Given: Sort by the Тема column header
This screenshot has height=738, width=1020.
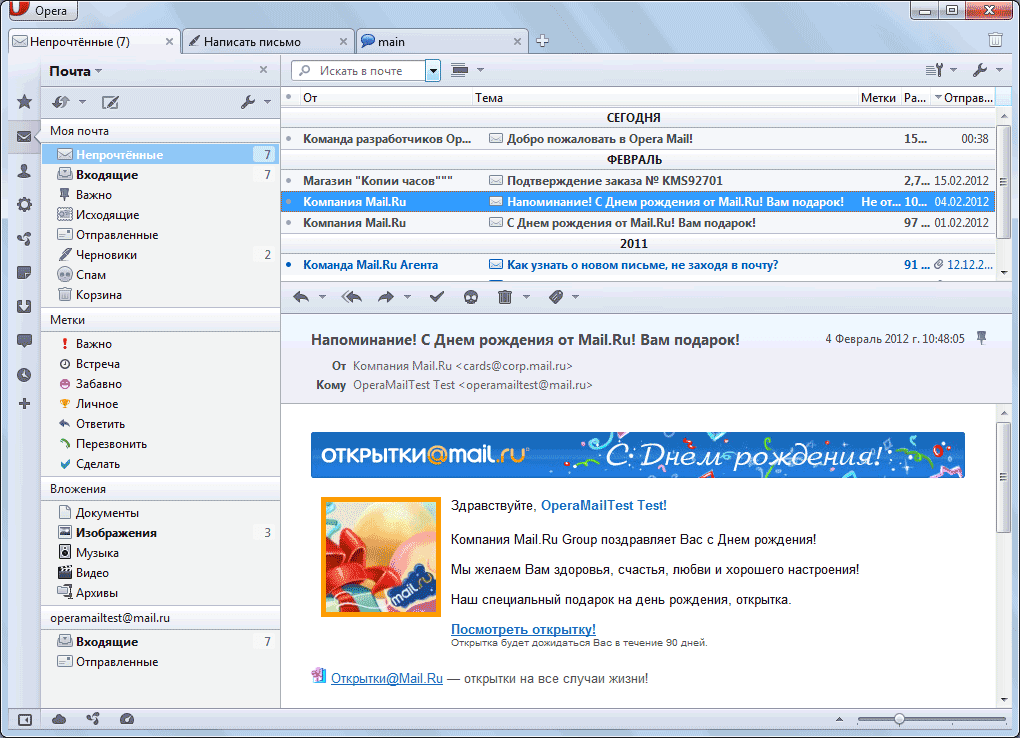Looking at the screenshot, I should (664, 98).
